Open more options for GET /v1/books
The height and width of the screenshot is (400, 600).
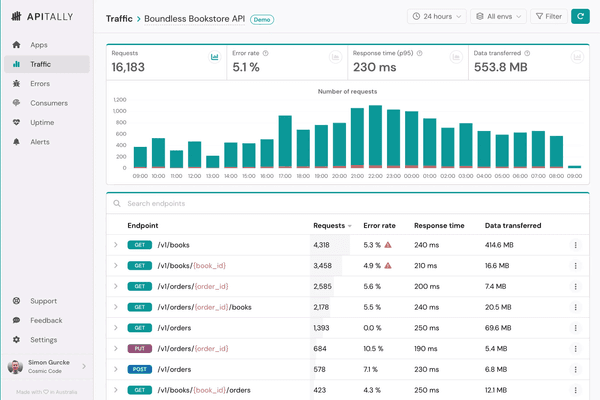(x=575, y=245)
